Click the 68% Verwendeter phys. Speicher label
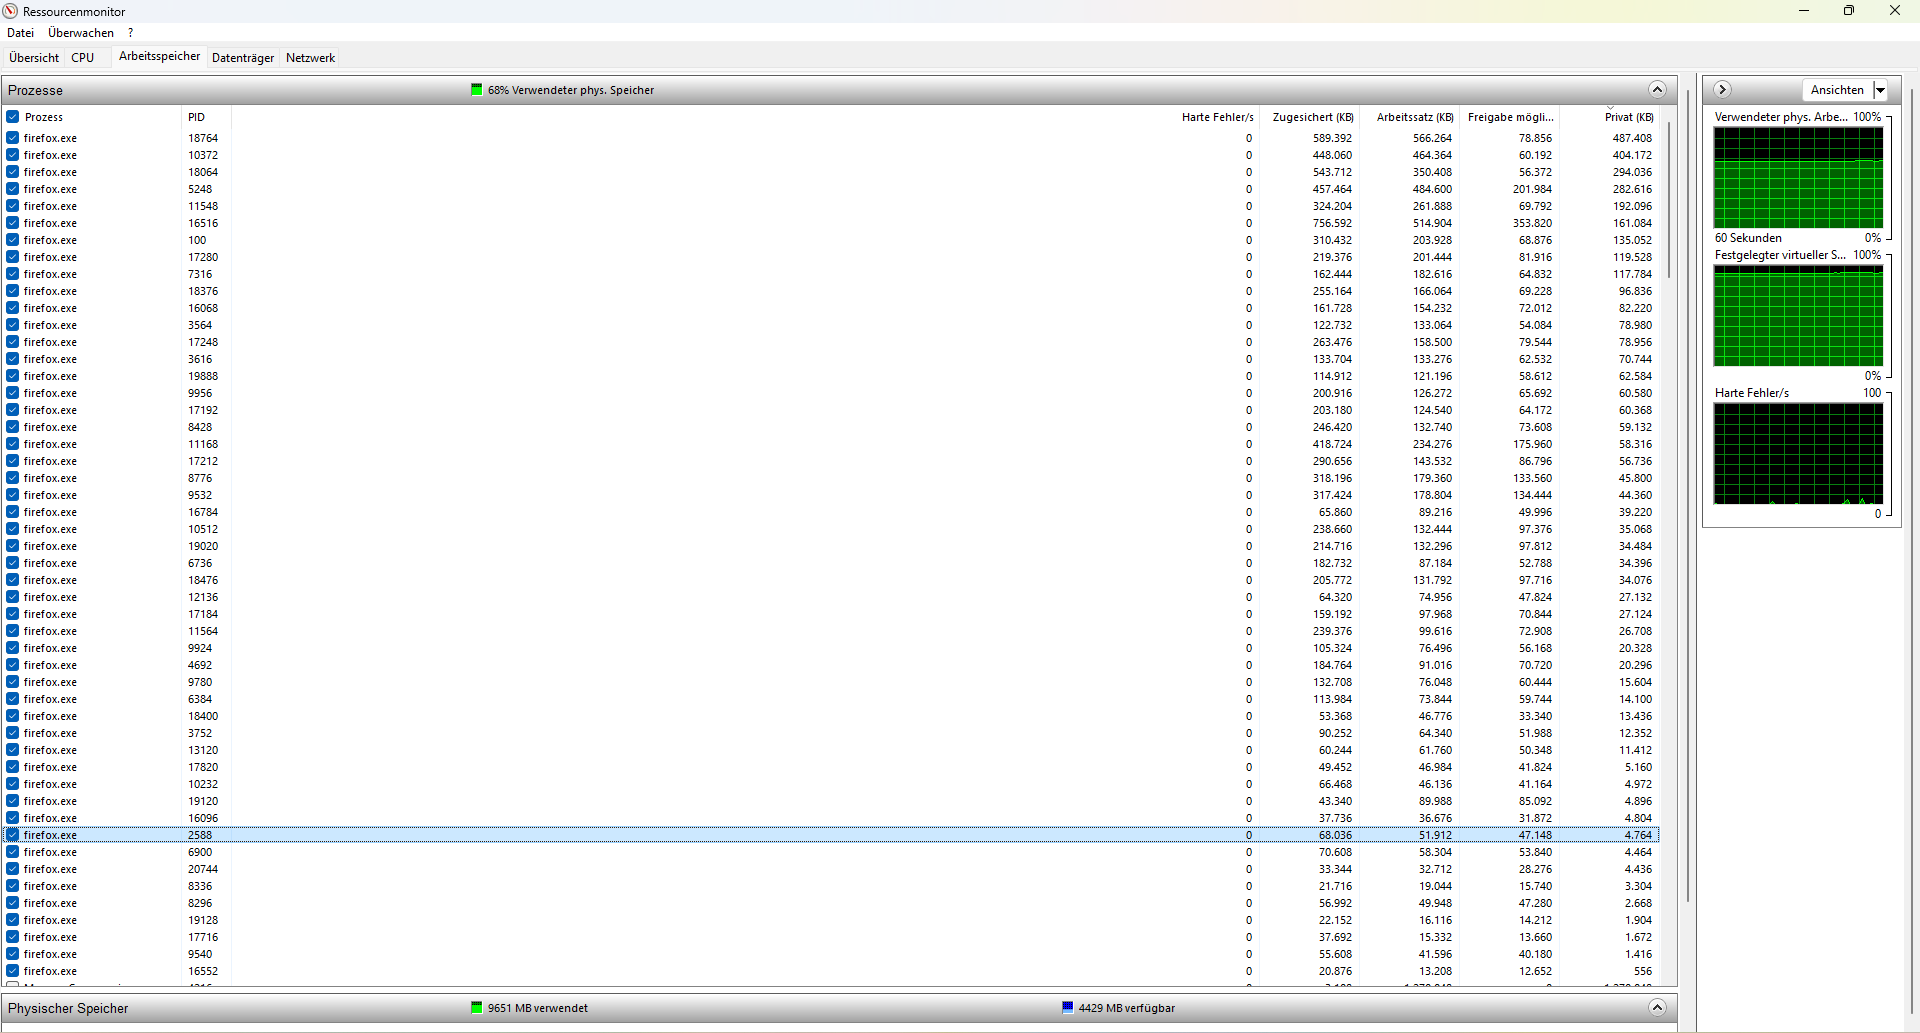This screenshot has width=1920, height=1033. coord(571,90)
